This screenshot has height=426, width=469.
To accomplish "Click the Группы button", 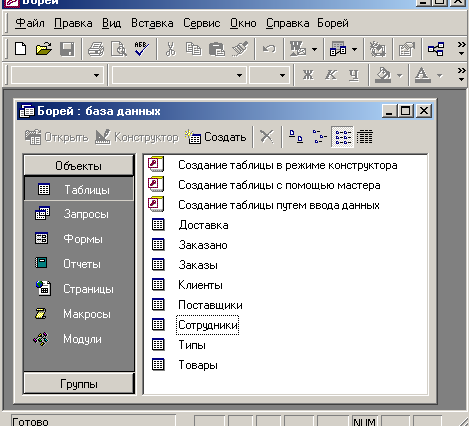I will (79, 384).
